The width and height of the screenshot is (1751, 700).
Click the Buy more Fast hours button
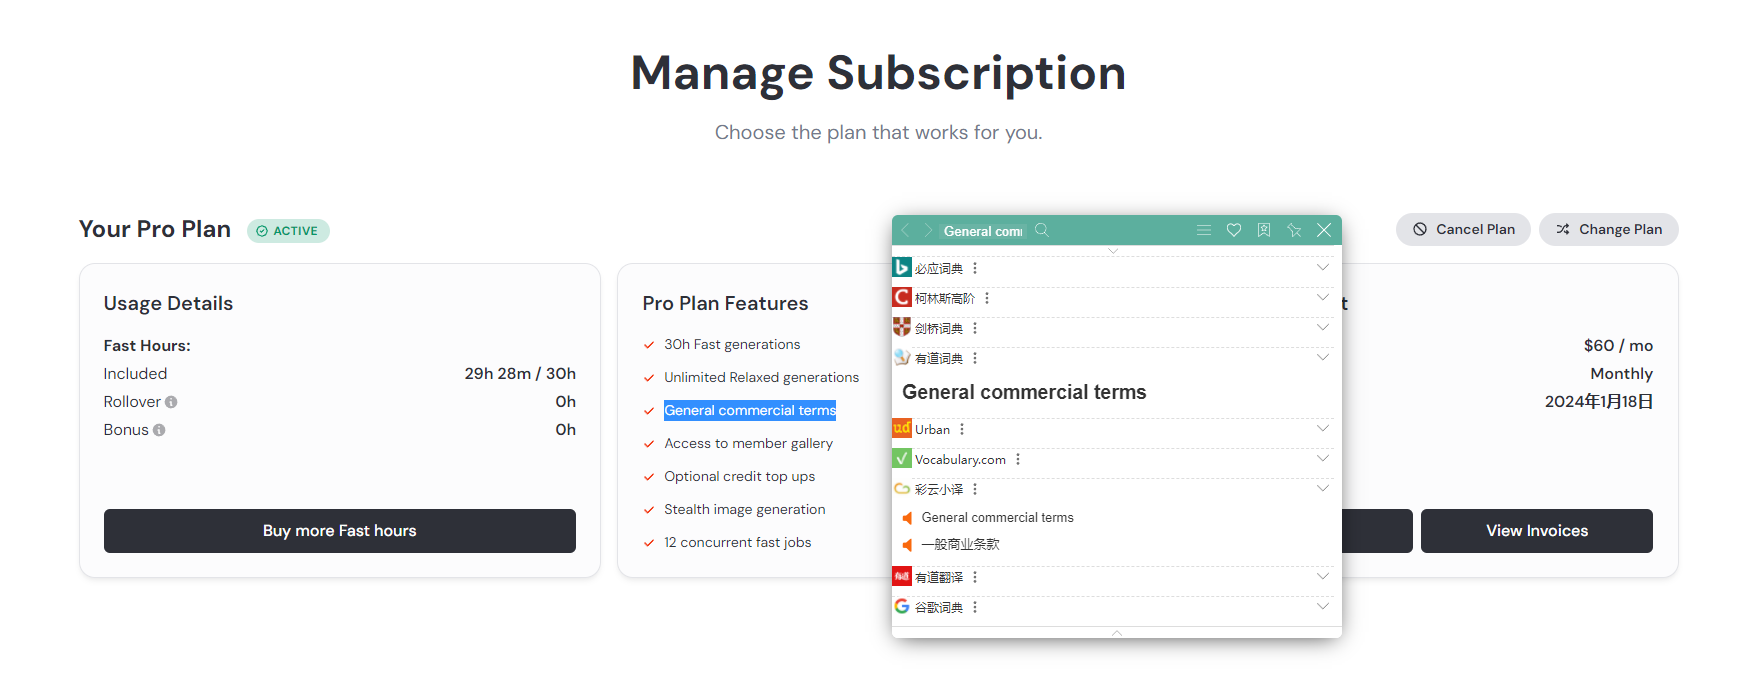(x=339, y=531)
